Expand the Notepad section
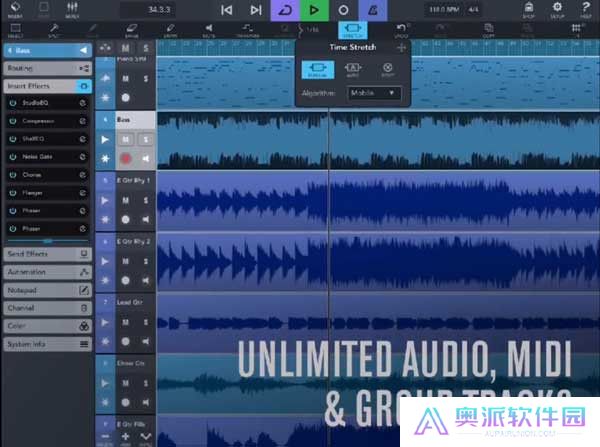The image size is (600, 447). click(x=48, y=290)
